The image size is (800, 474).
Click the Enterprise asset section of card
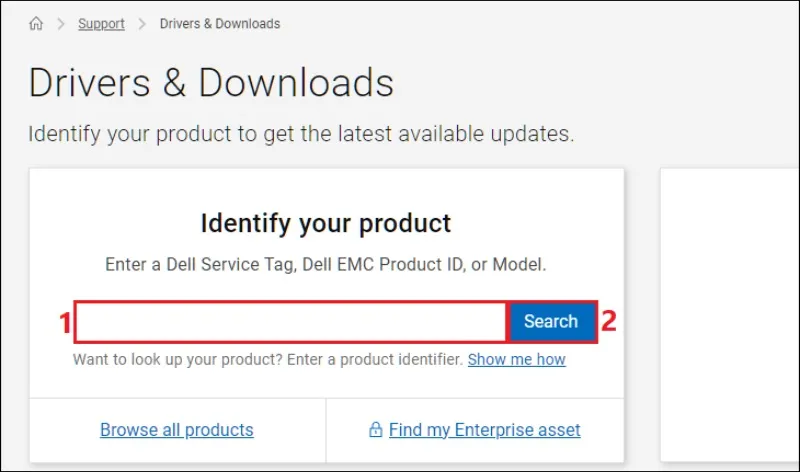[x=475, y=431]
